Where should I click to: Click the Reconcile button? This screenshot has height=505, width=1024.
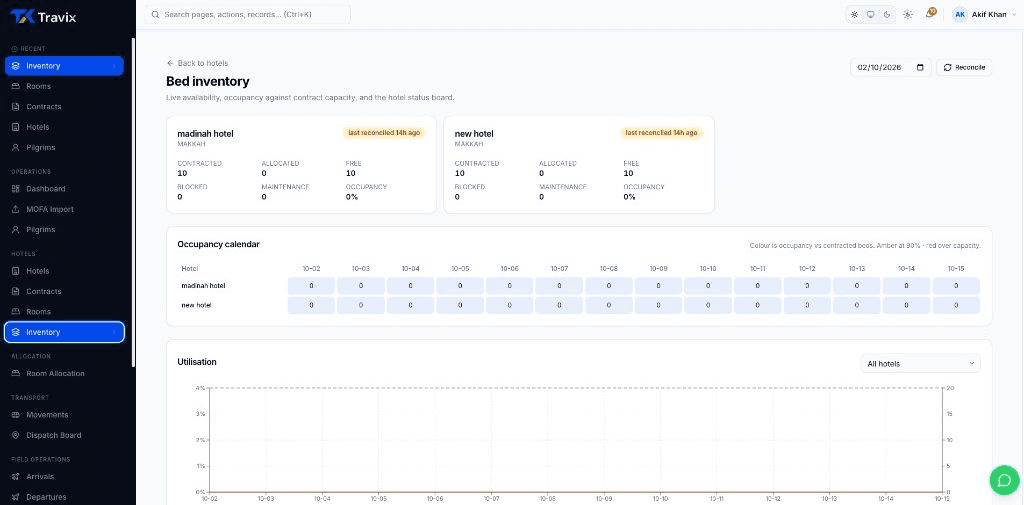pyautogui.click(x=964, y=67)
